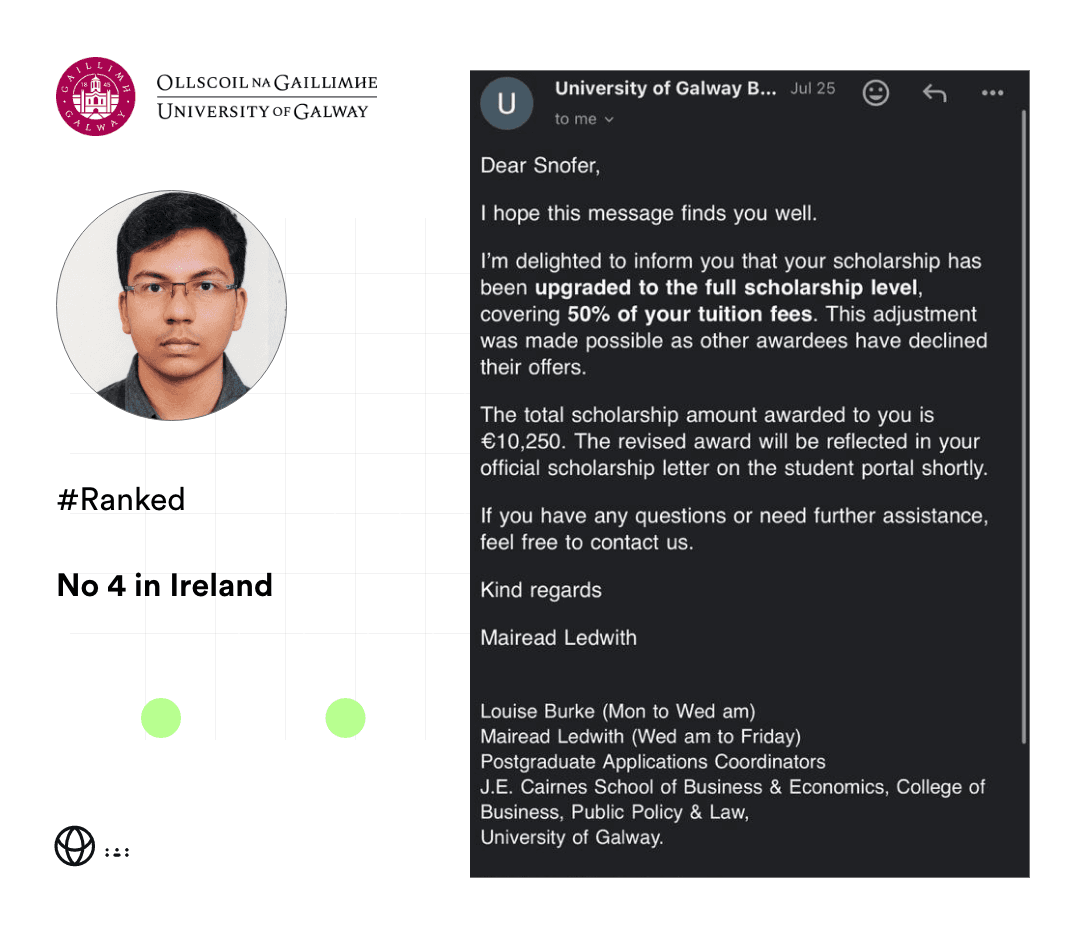The height and width of the screenshot is (947, 1080).
Task: Click the circular profile photo thumbnail
Action: (172, 305)
